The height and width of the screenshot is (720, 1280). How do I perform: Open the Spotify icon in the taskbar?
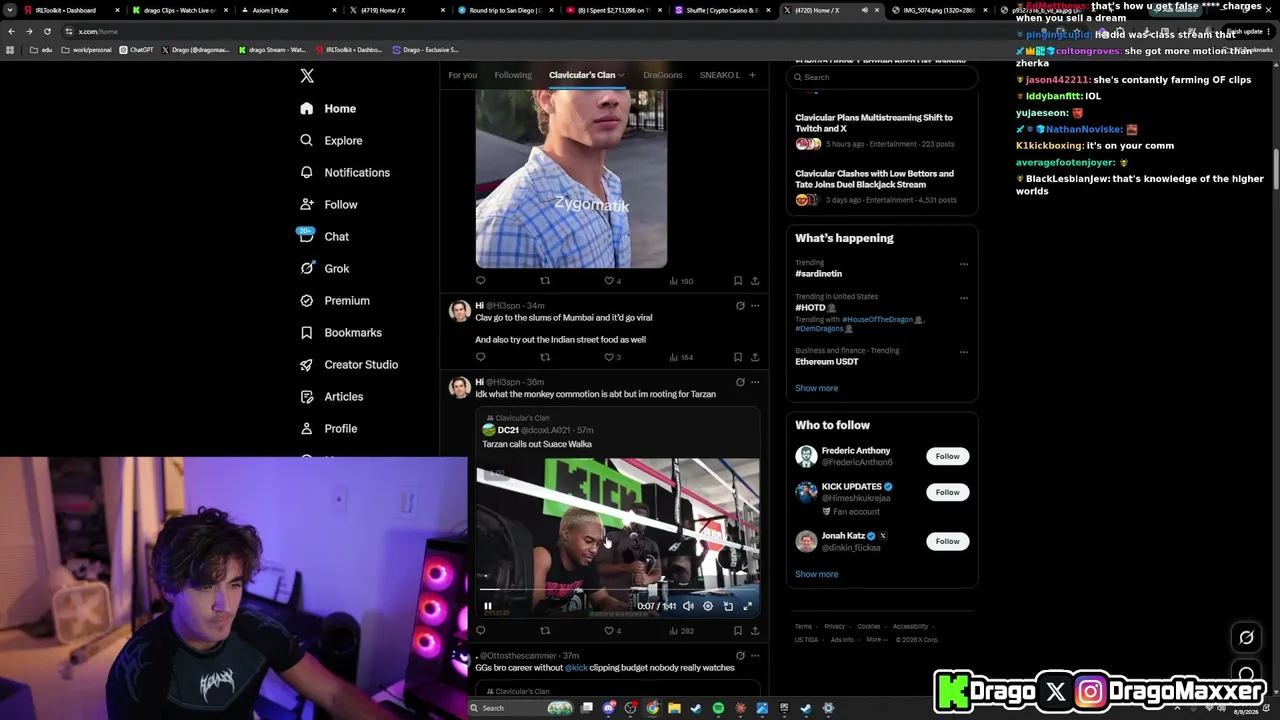coord(718,708)
